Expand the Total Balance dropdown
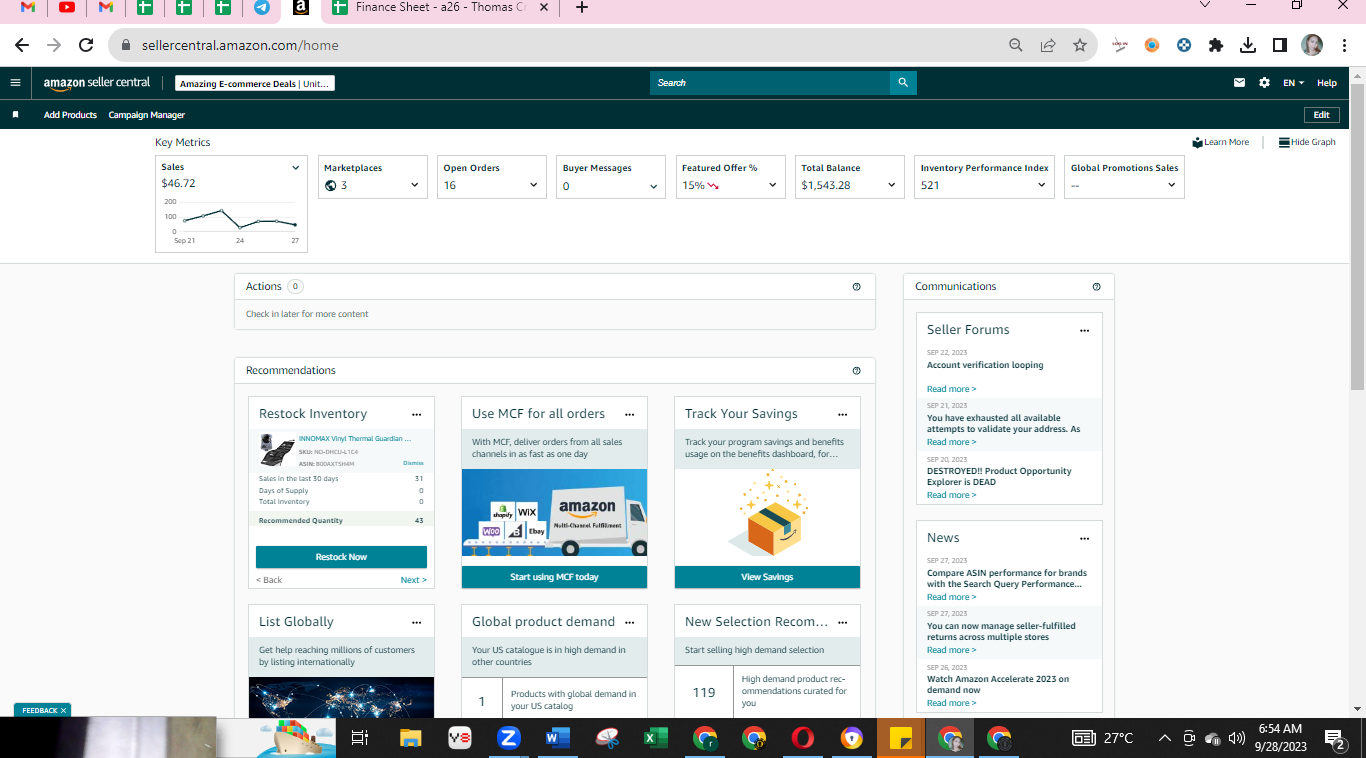The width and height of the screenshot is (1366, 758). [892, 185]
